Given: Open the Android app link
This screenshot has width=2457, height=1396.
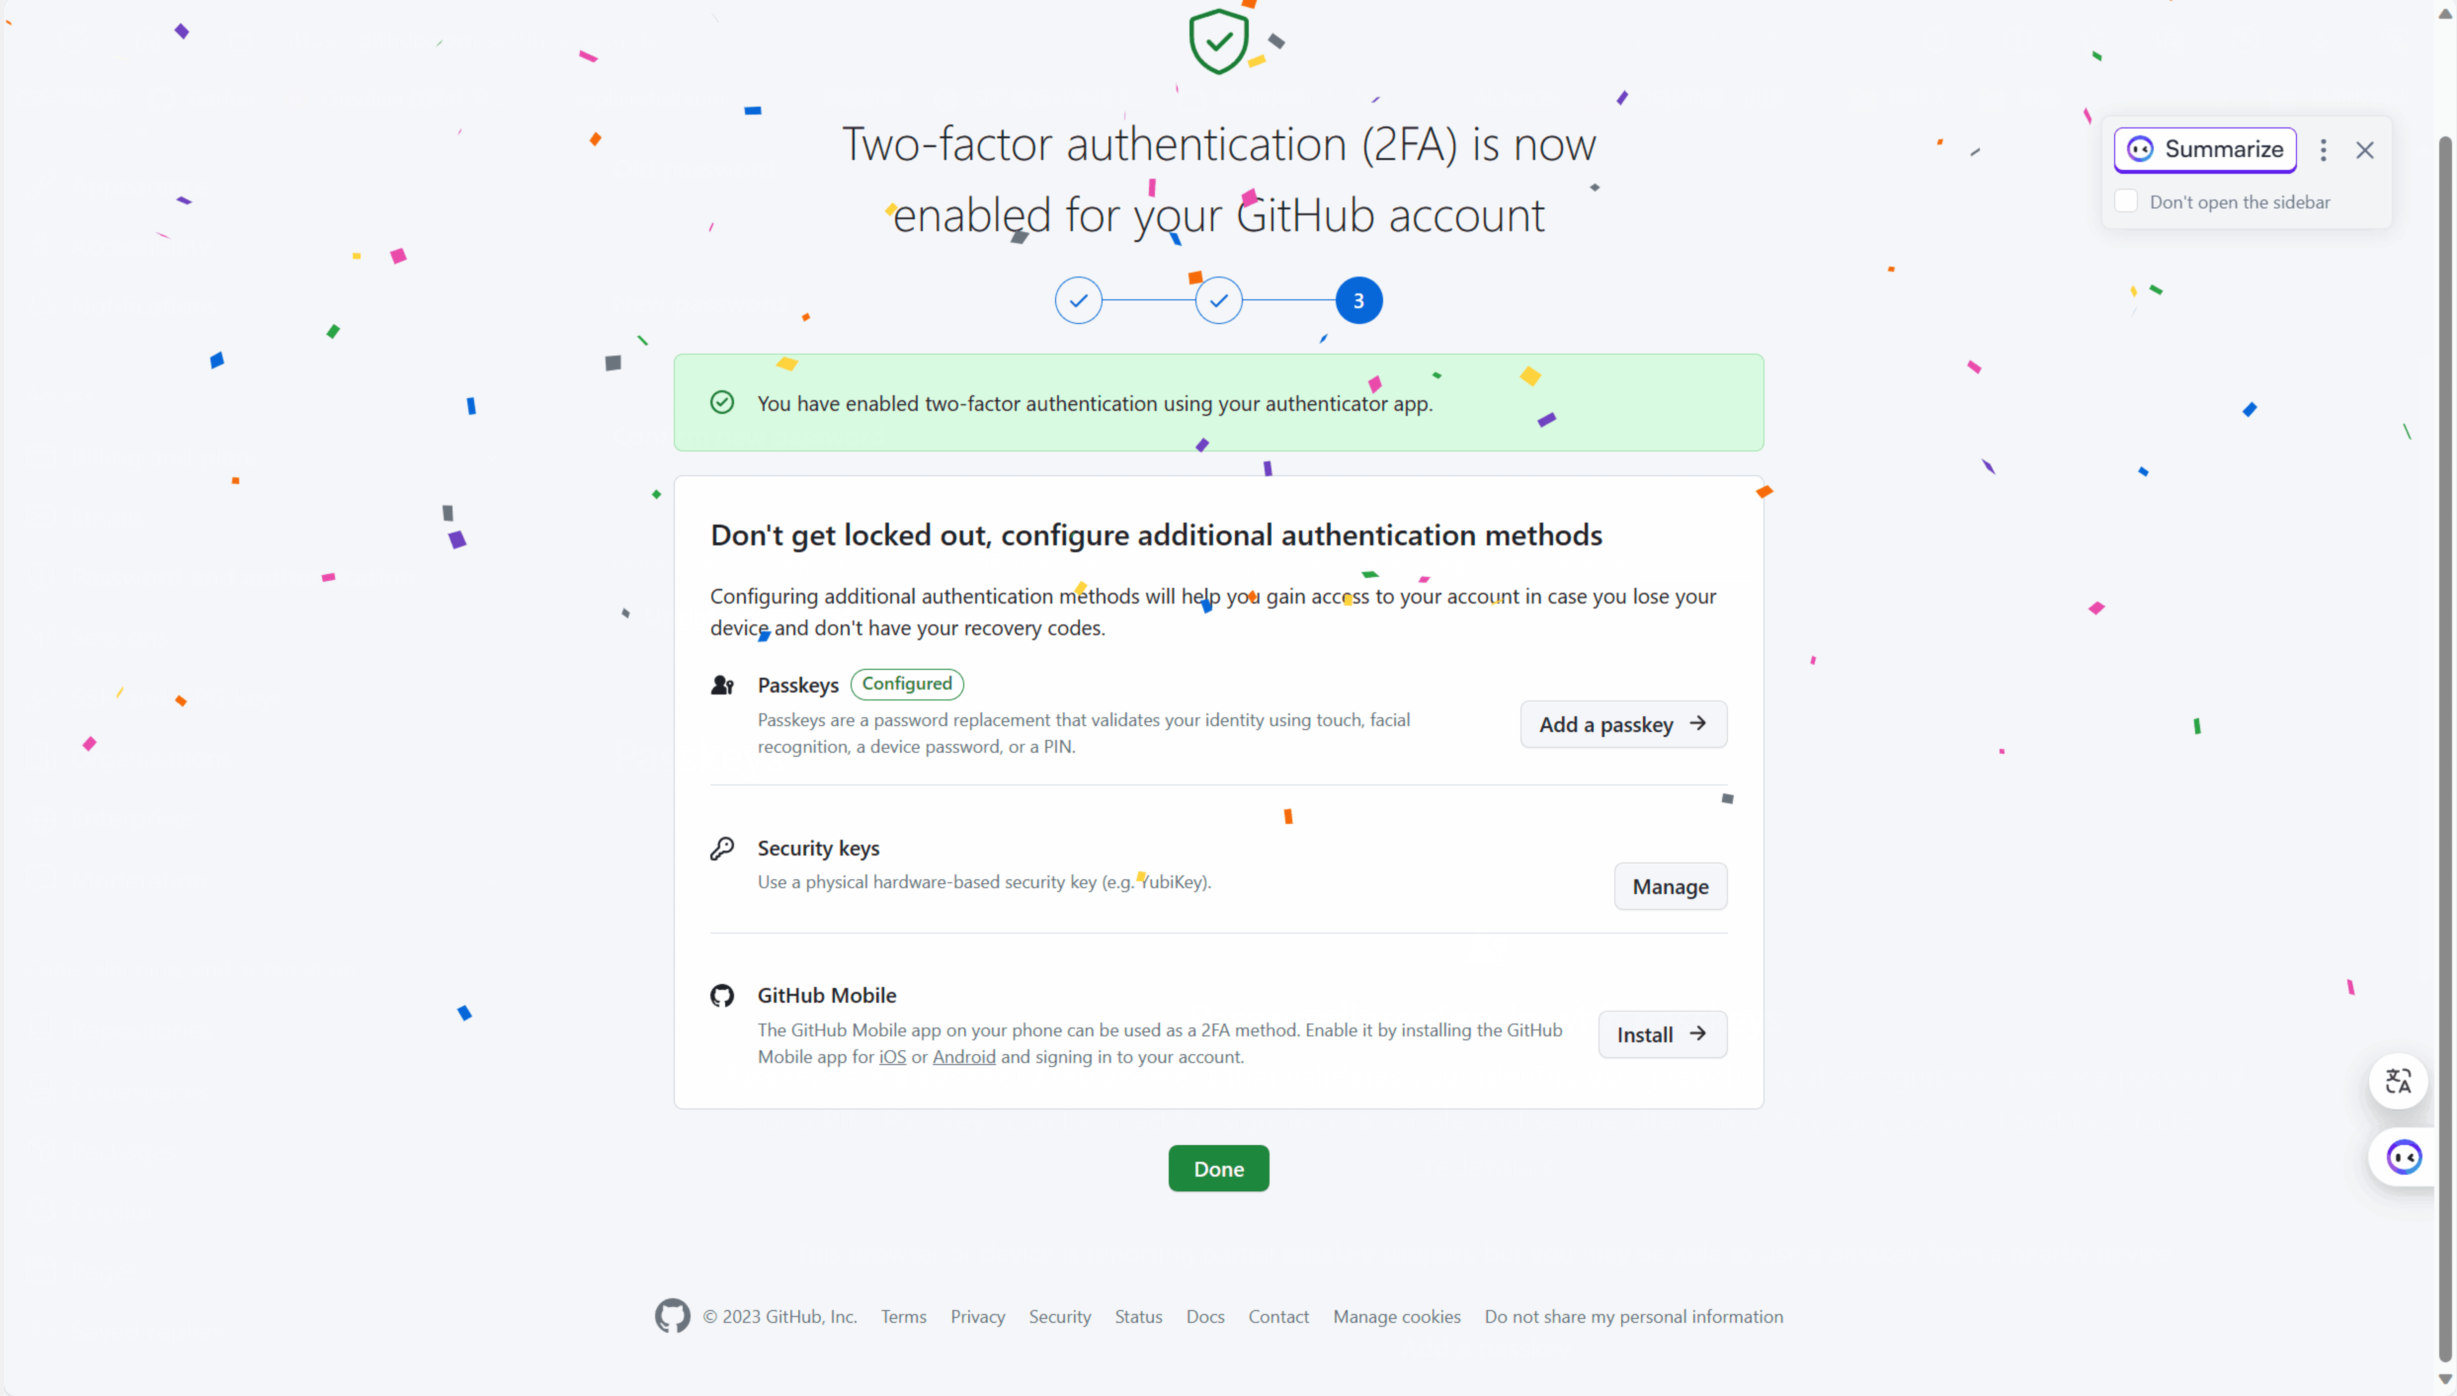Looking at the screenshot, I should pyautogui.click(x=964, y=1057).
